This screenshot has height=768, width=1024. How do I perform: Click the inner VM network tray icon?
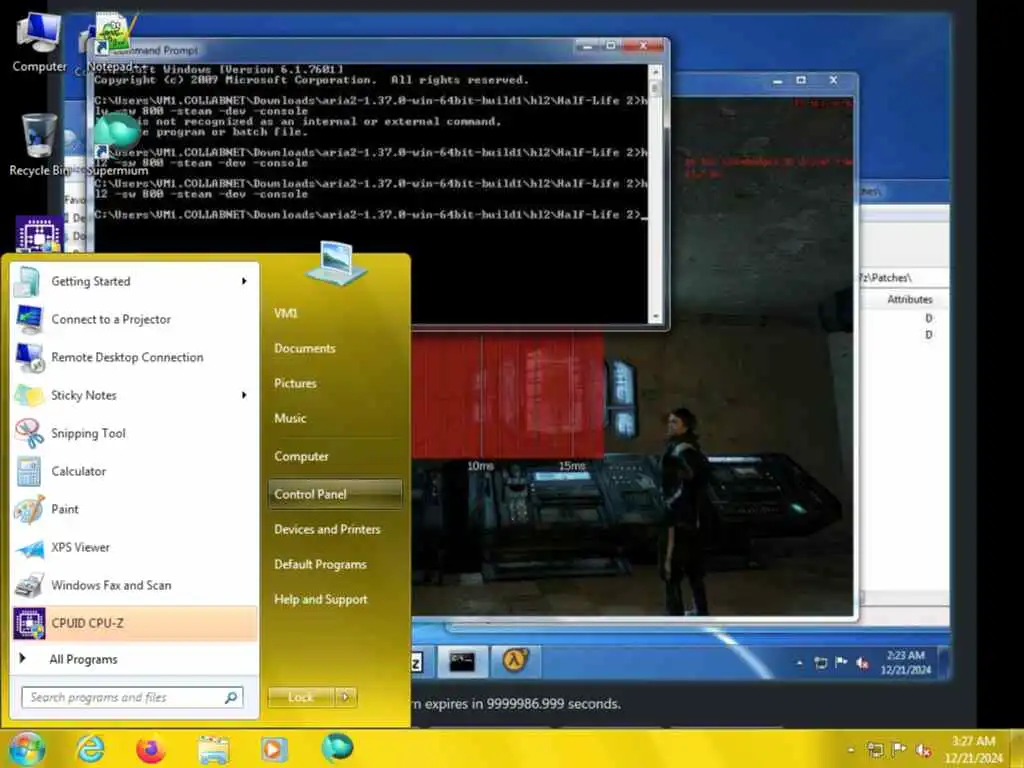(x=821, y=664)
